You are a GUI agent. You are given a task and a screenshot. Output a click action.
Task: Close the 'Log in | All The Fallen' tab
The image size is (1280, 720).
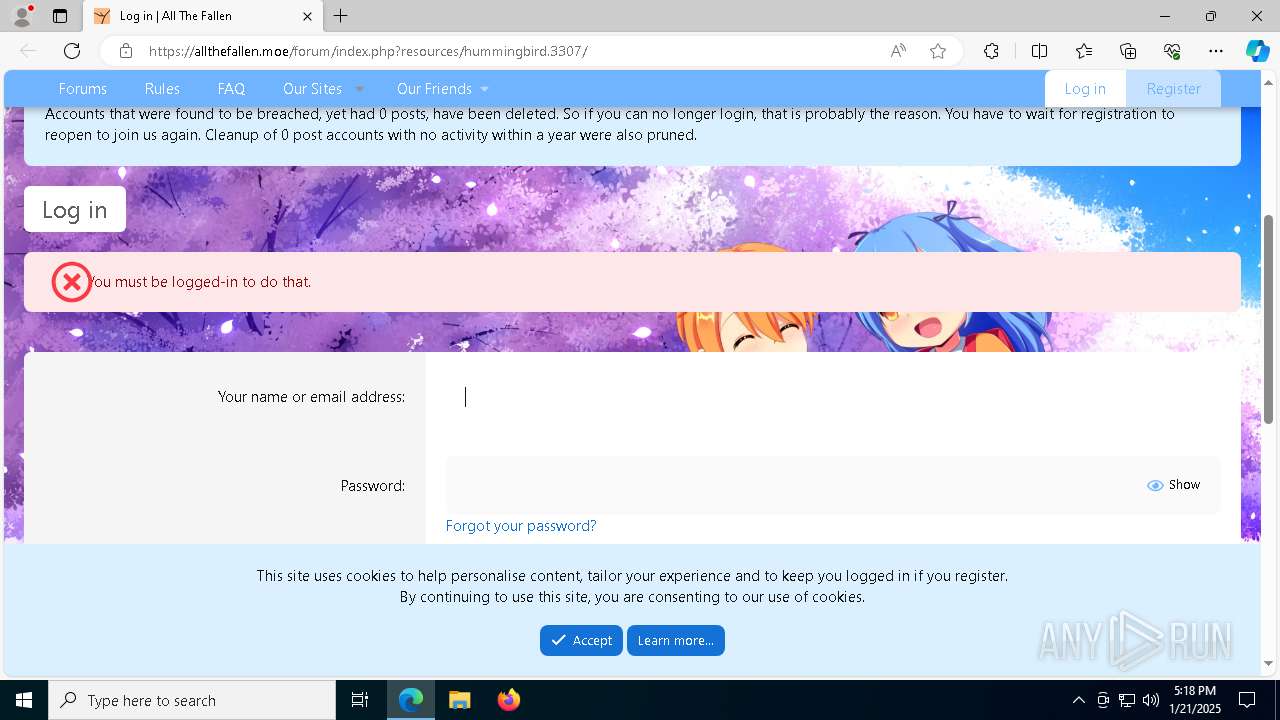click(x=307, y=16)
